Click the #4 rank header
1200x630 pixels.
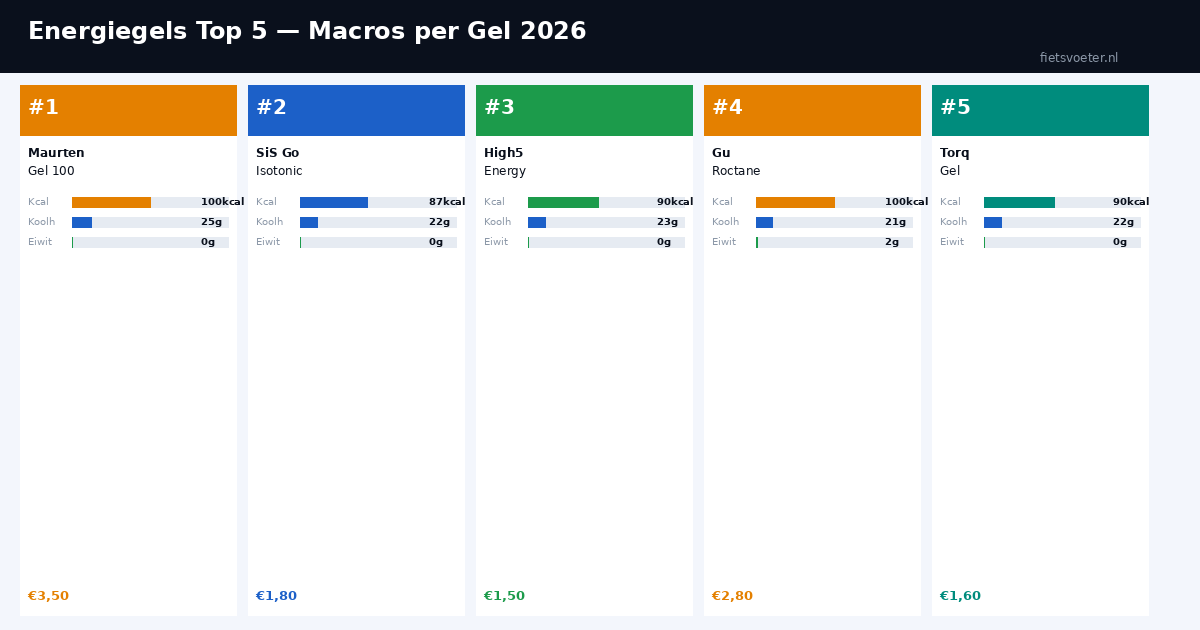point(812,110)
